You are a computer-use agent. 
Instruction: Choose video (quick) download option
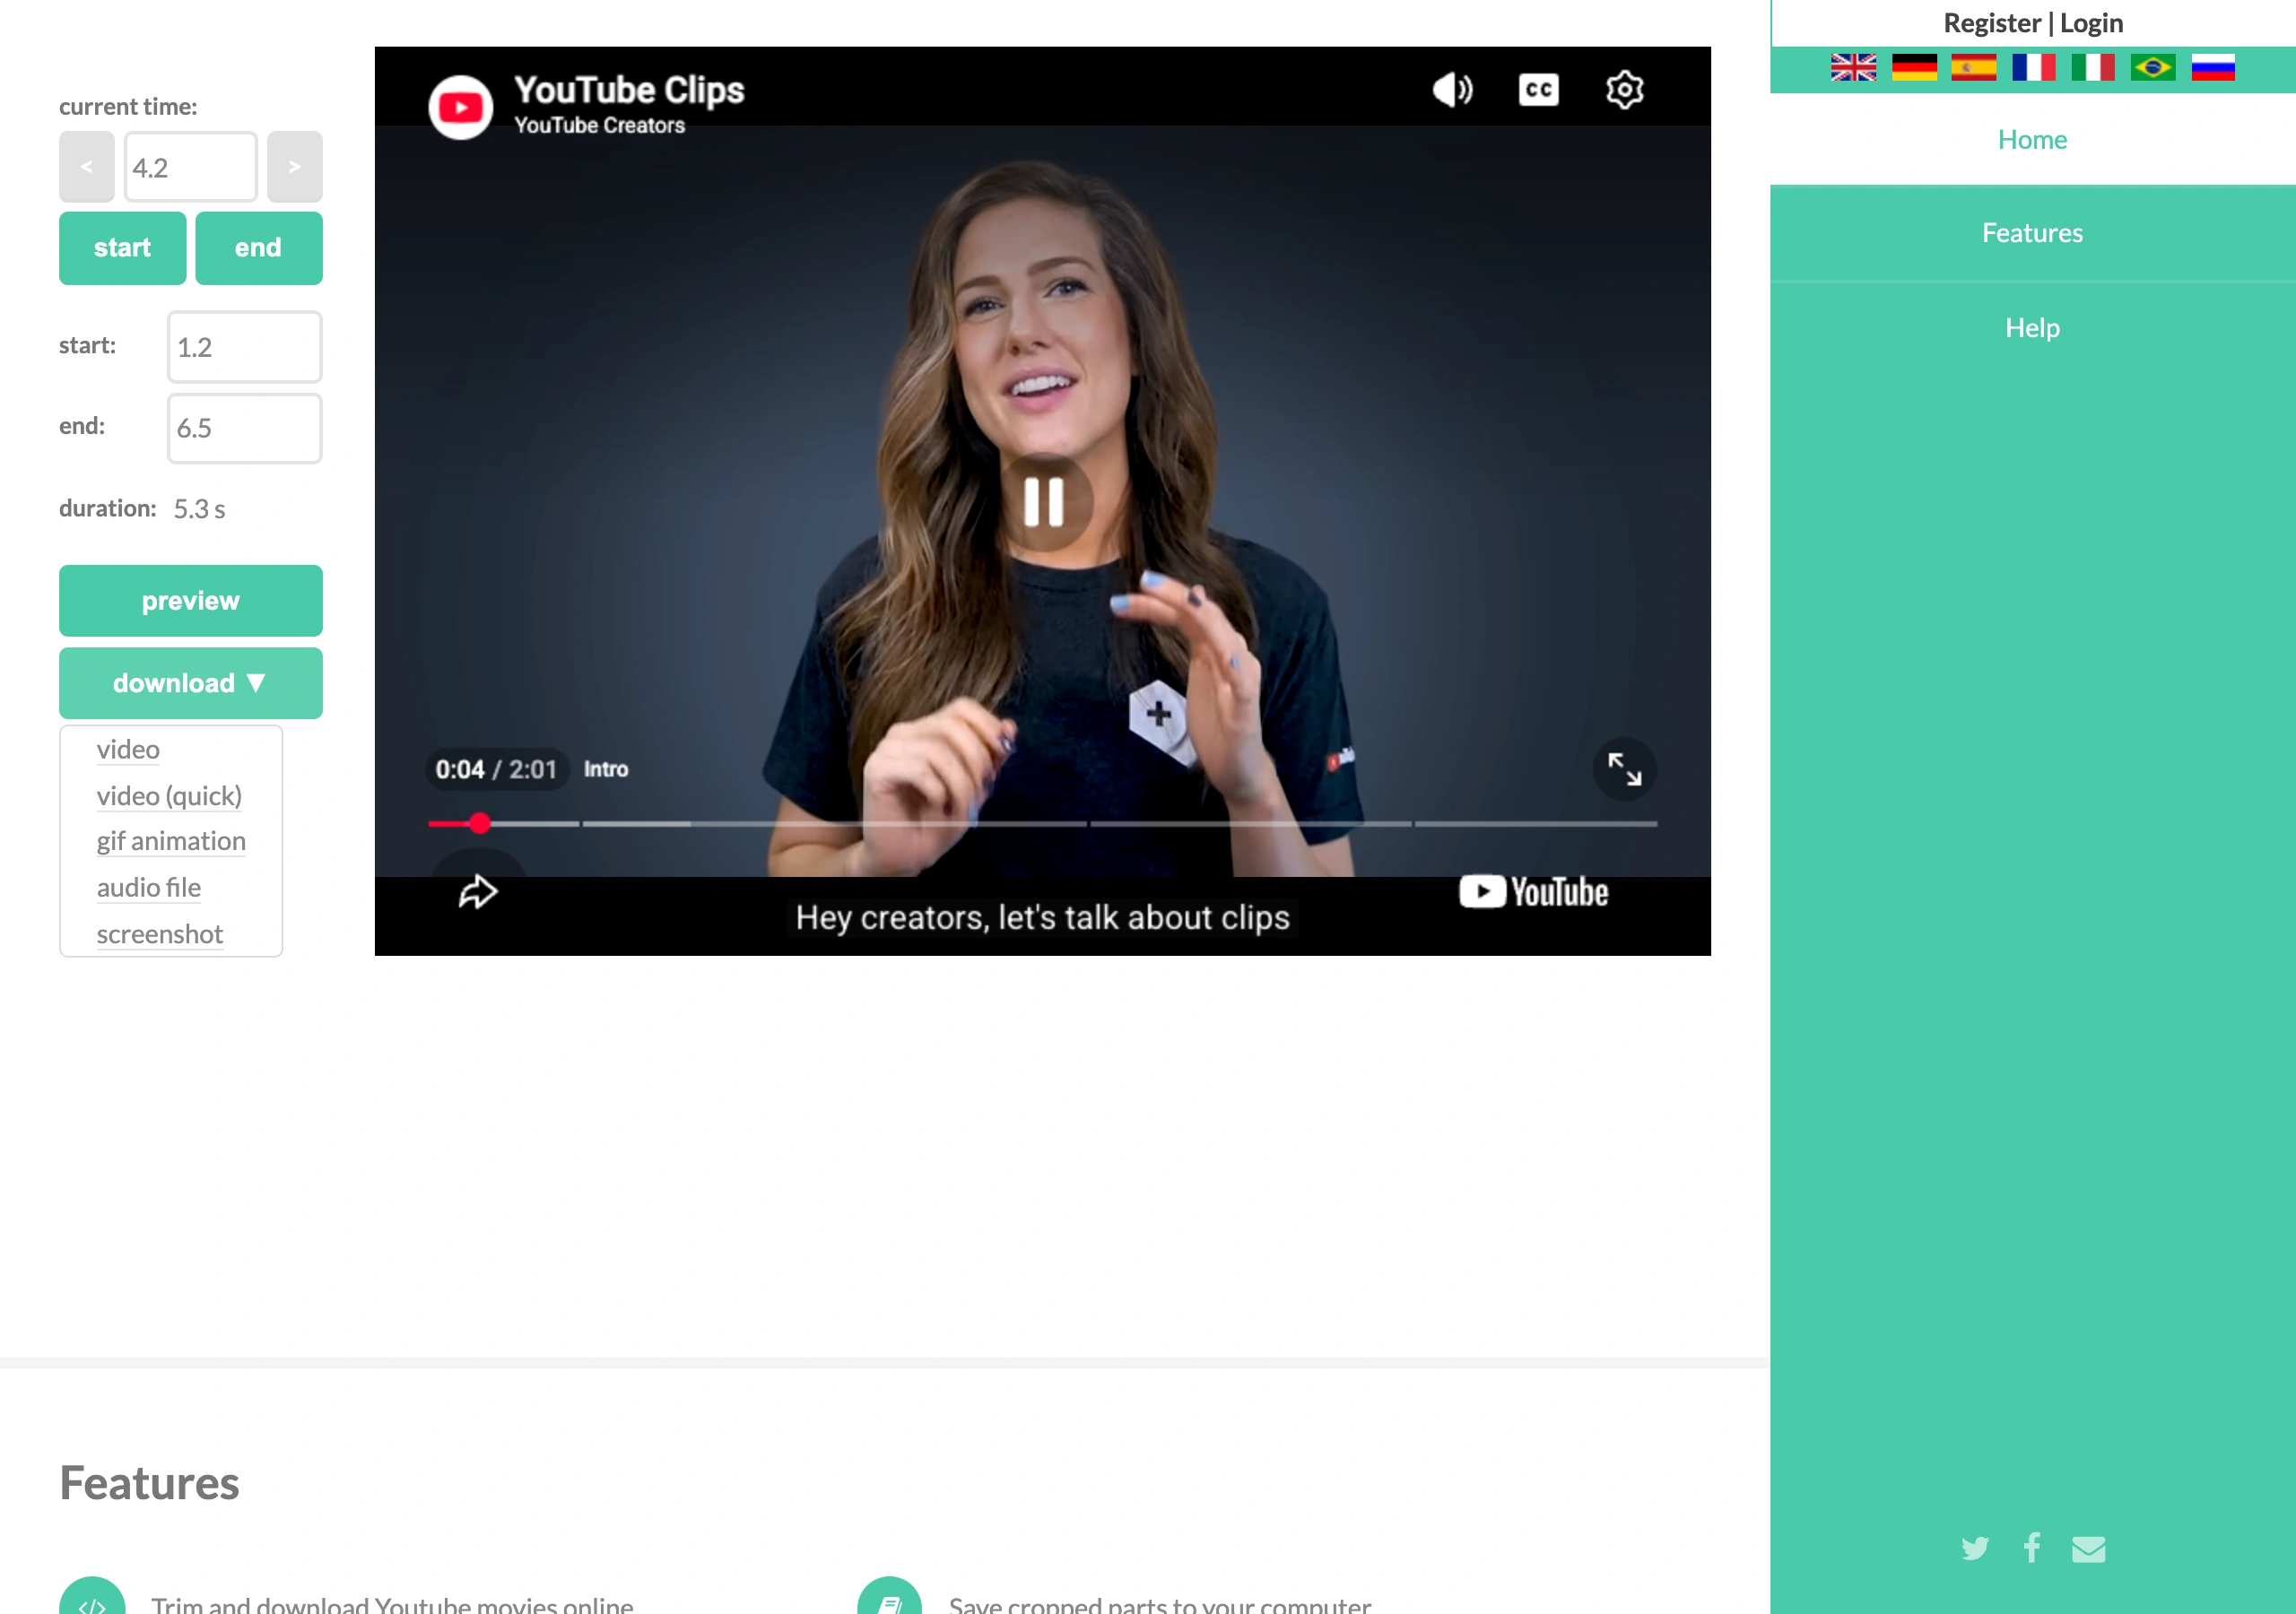tap(169, 796)
